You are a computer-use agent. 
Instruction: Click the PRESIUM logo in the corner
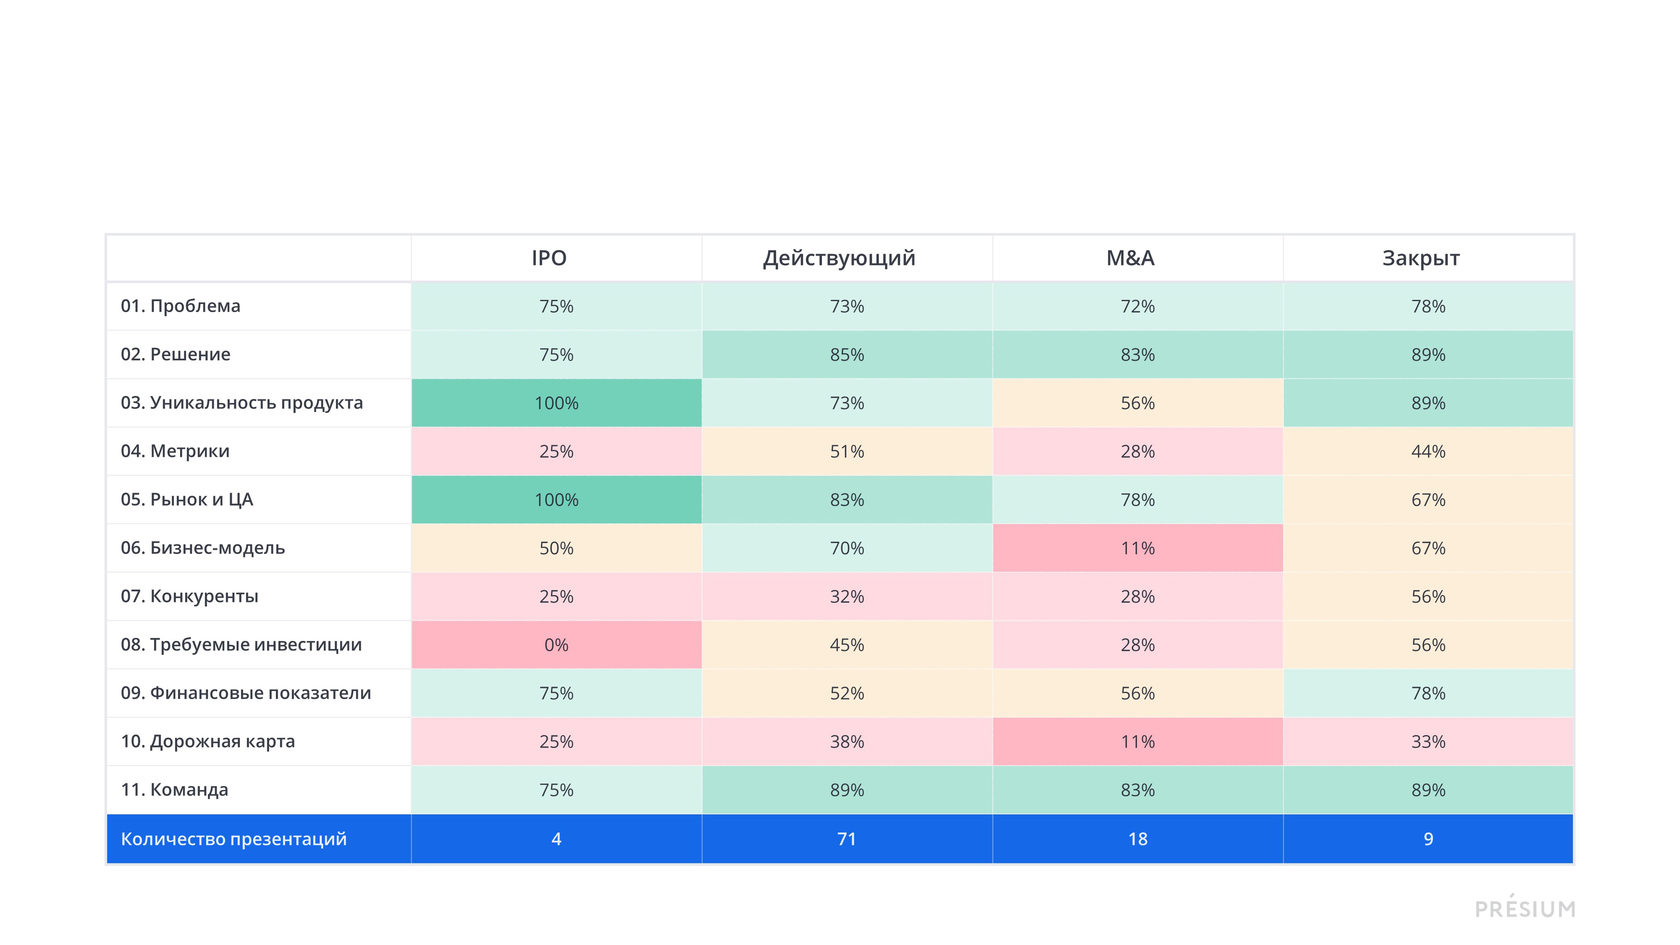1525,908
